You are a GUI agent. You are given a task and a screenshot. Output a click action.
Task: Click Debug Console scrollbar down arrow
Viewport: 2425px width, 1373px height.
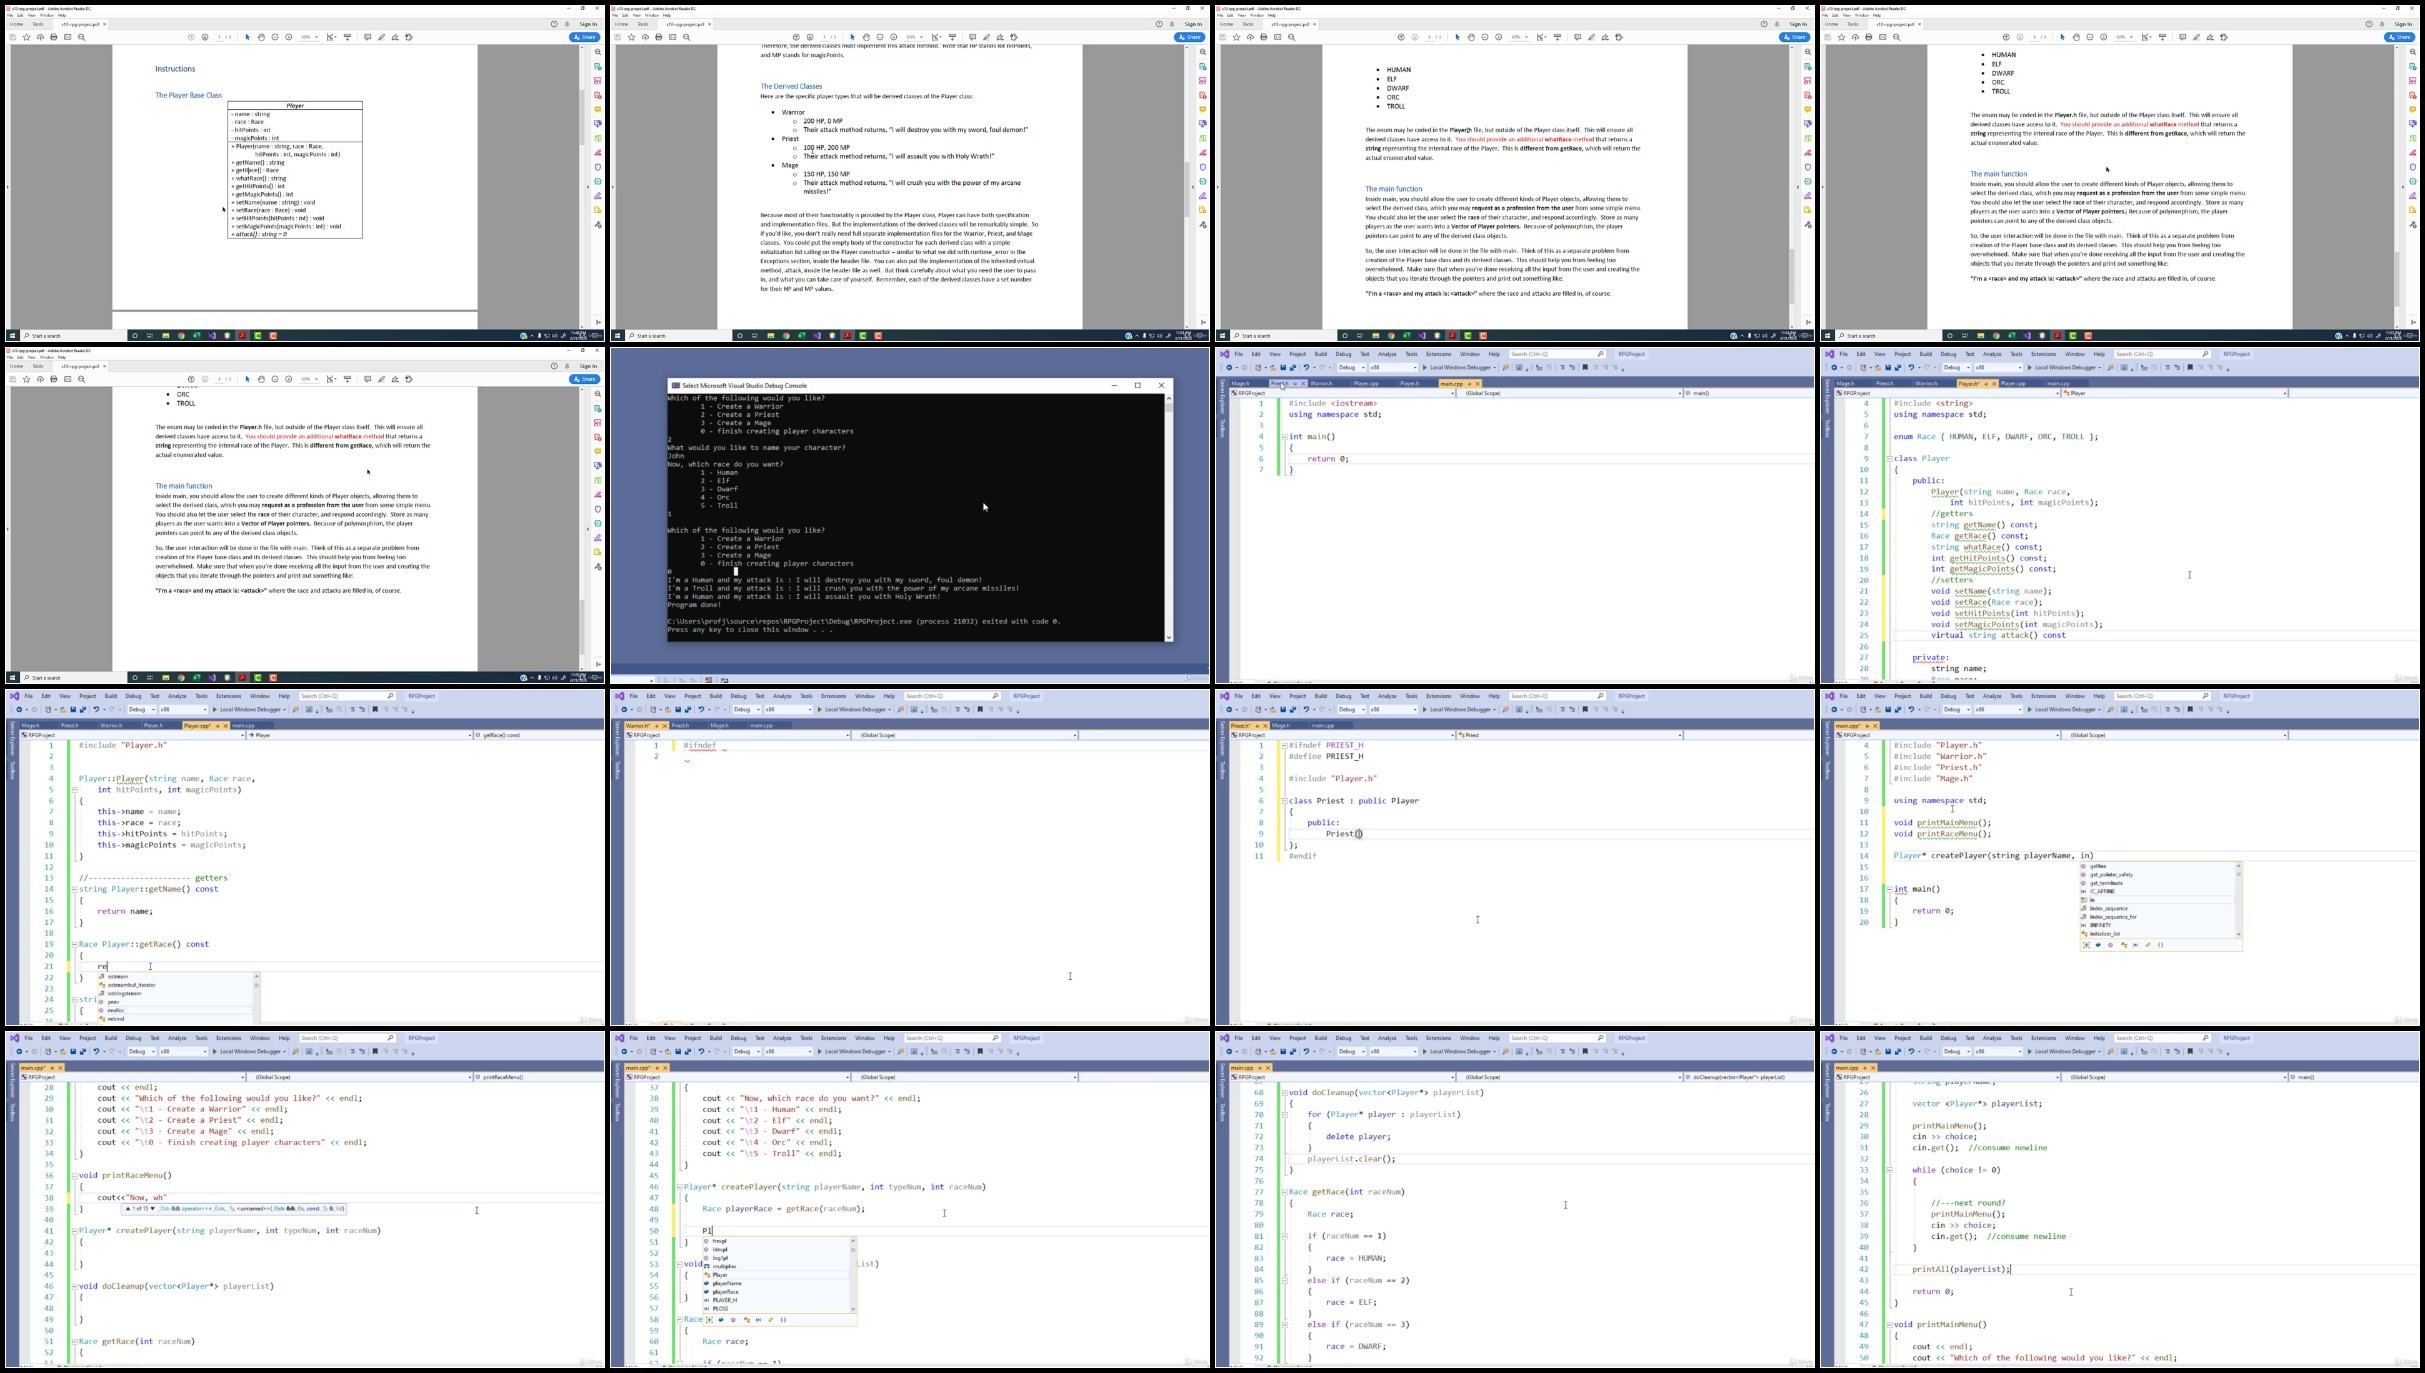tap(1168, 637)
